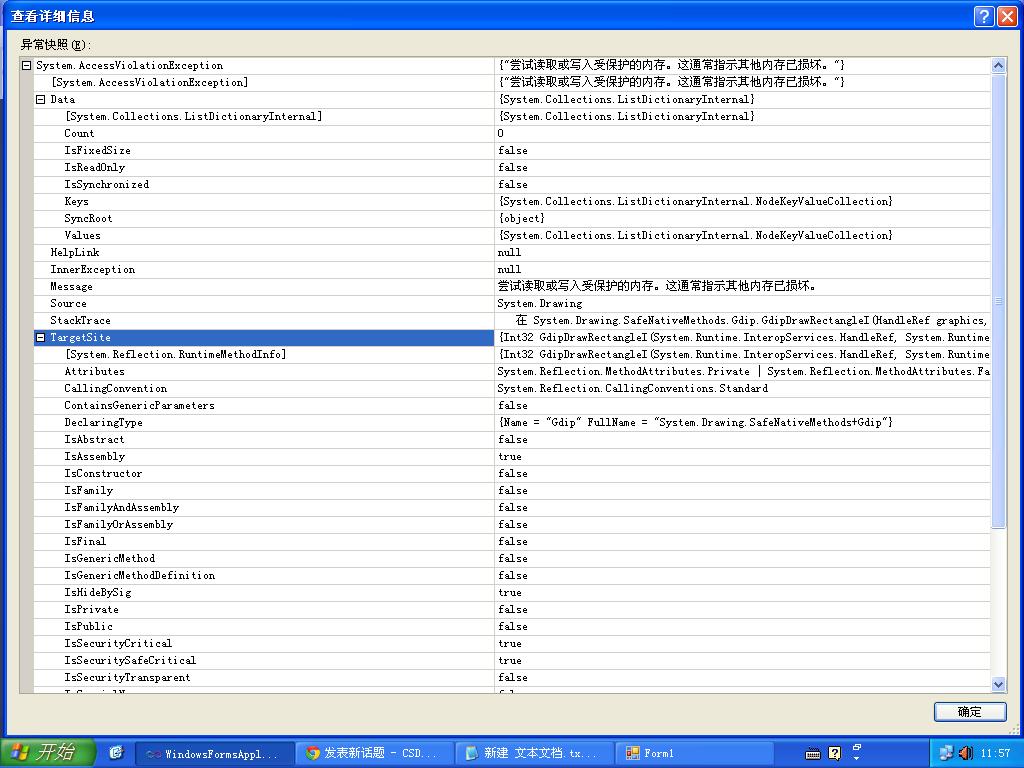Select the HelpLink row

pos(512,252)
